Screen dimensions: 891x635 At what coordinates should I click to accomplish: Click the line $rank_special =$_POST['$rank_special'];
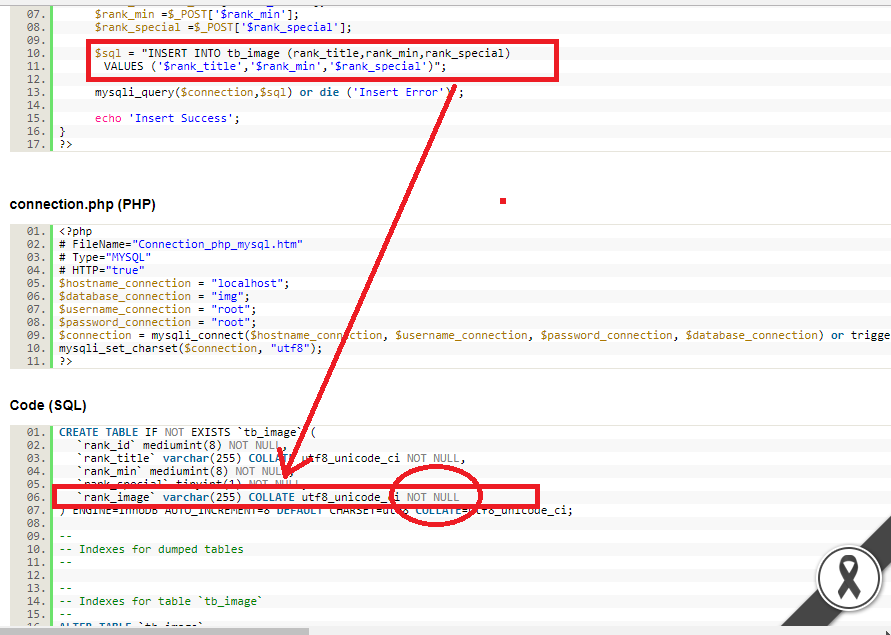pos(223,27)
